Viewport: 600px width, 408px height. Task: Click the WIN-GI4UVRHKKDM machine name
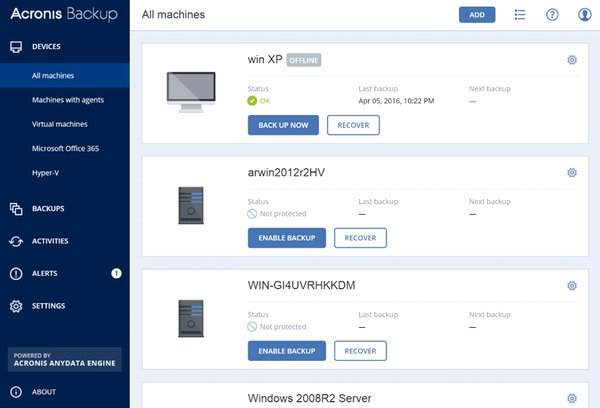click(301, 286)
